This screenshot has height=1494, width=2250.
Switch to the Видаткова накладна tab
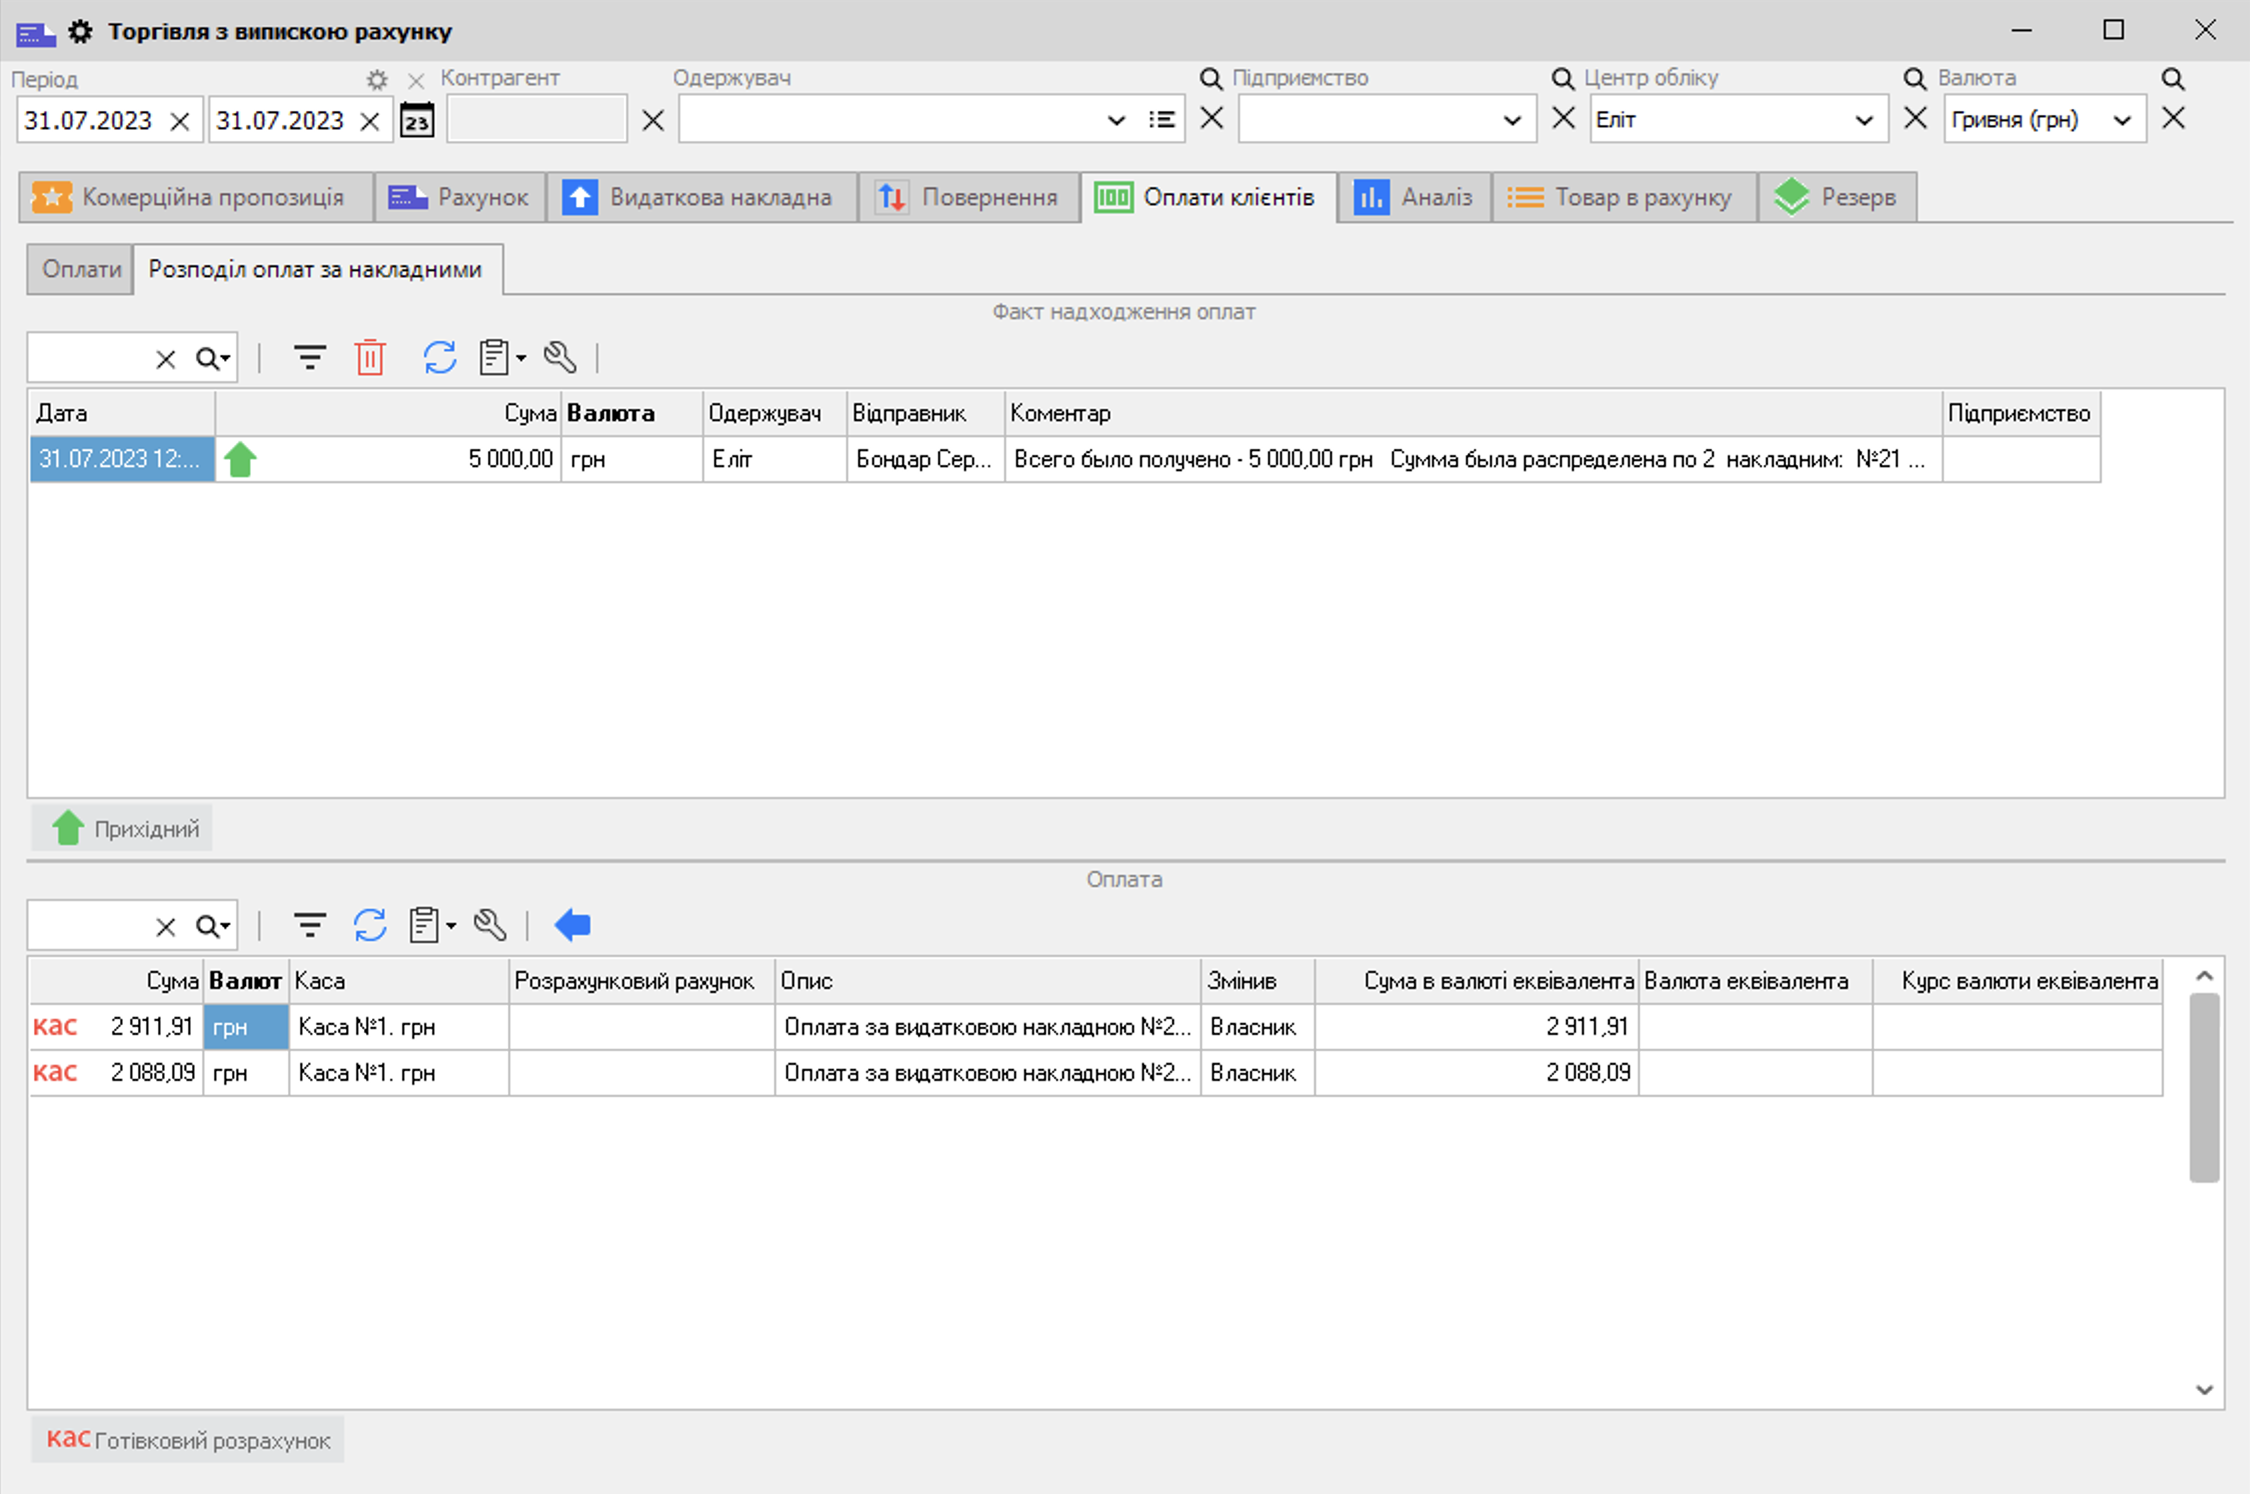click(701, 197)
